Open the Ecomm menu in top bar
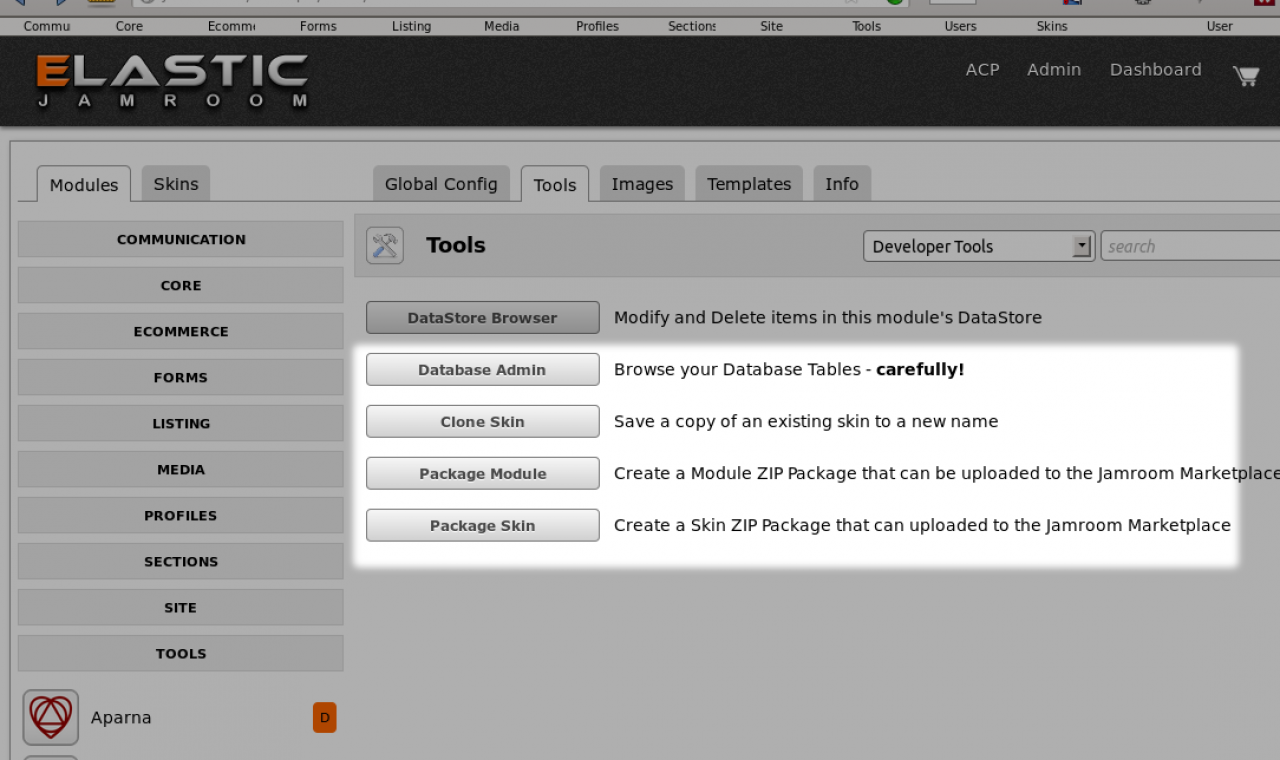Image resolution: width=1280 pixels, height=760 pixels. pos(231,26)
